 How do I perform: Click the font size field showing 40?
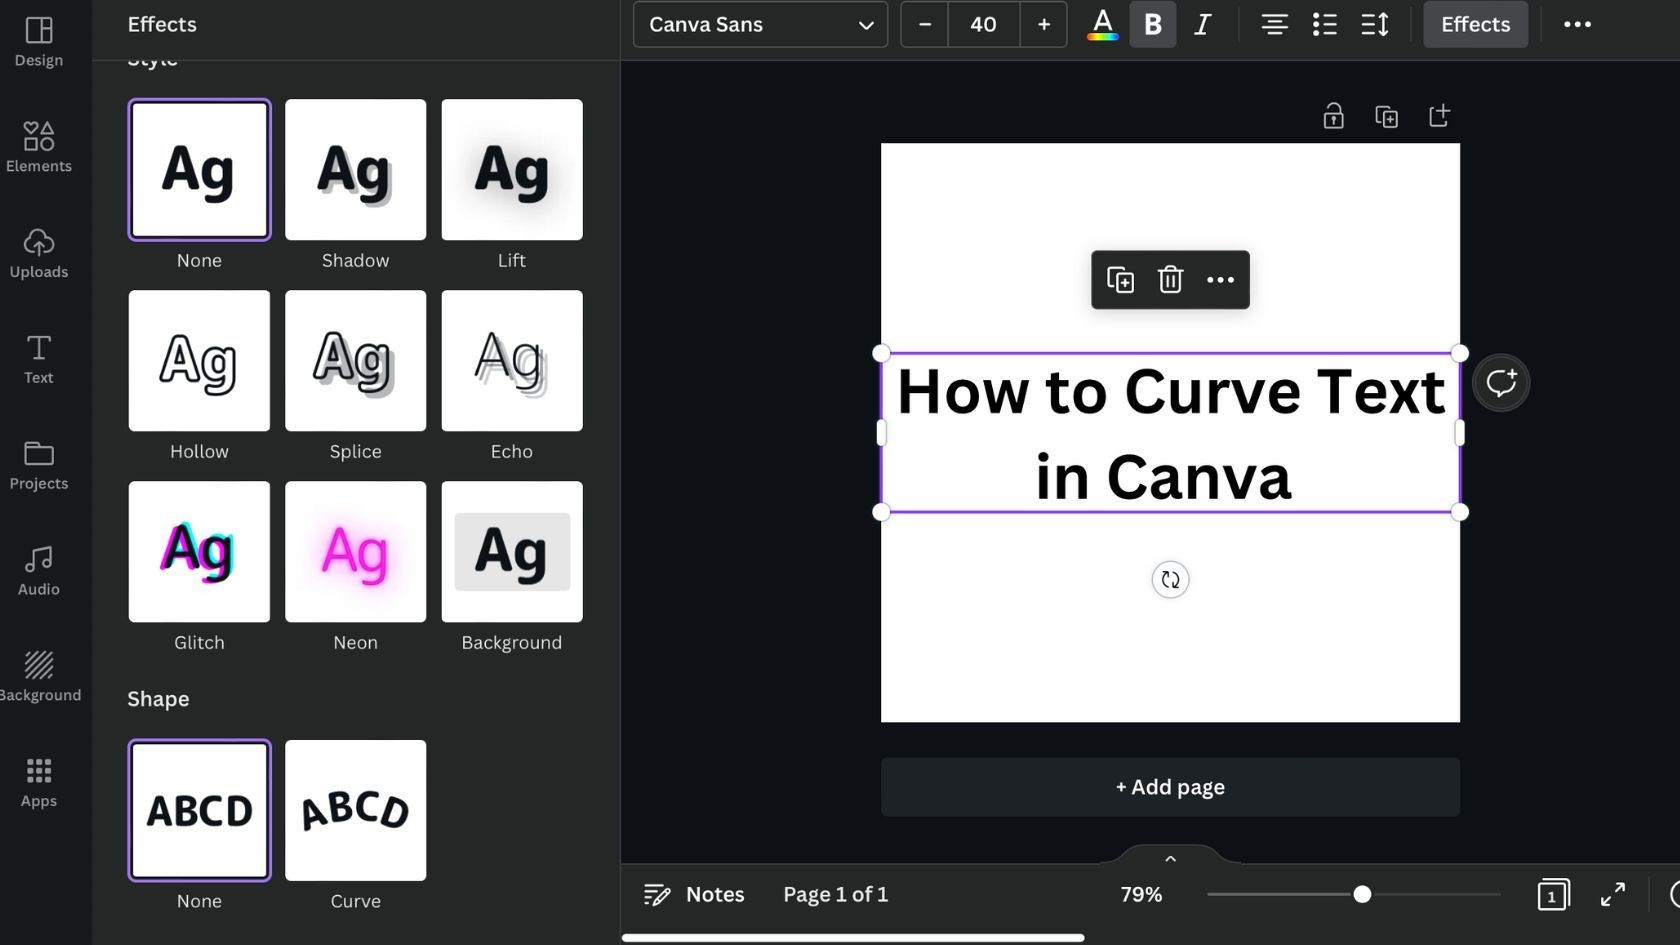[983, 24]
